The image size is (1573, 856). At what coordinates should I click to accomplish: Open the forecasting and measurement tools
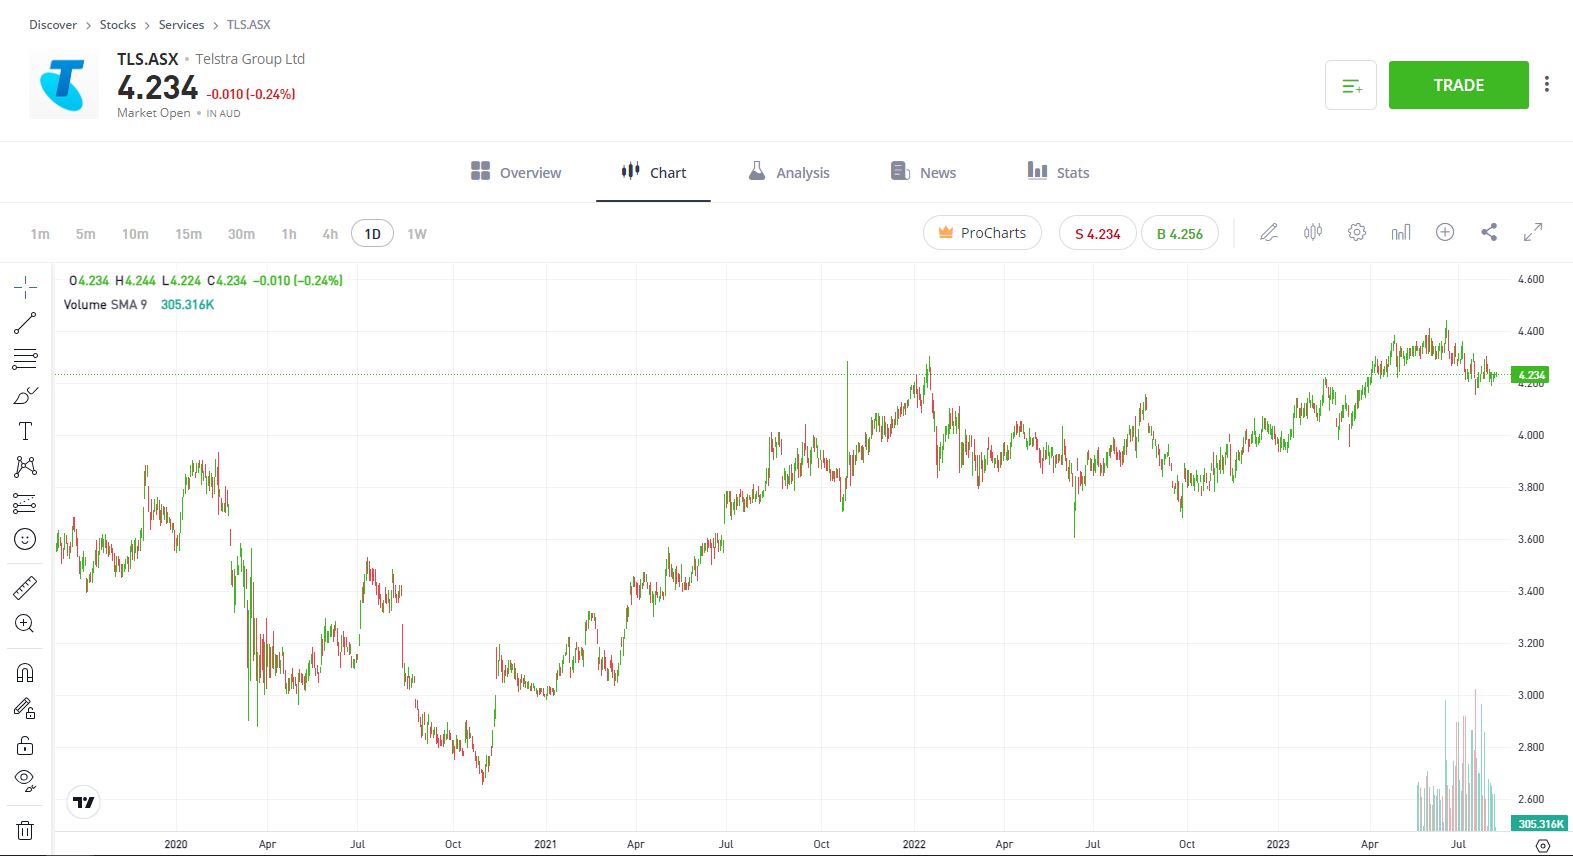click(25, 503)
